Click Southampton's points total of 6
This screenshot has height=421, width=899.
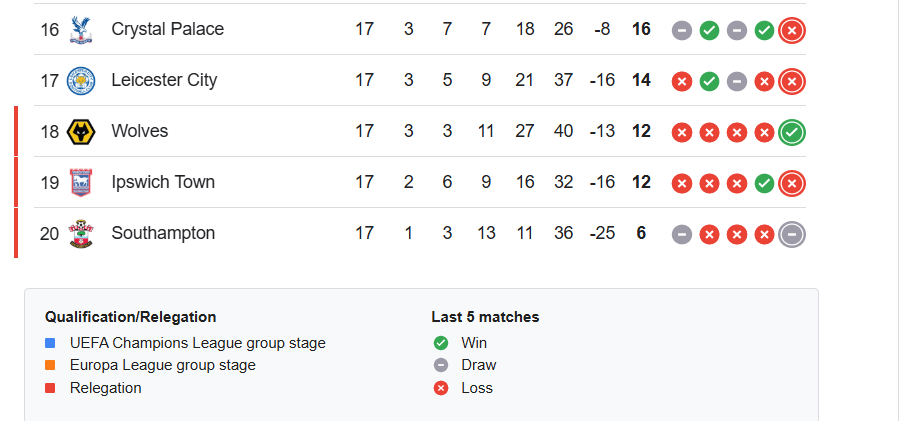[x=641, y=234]
